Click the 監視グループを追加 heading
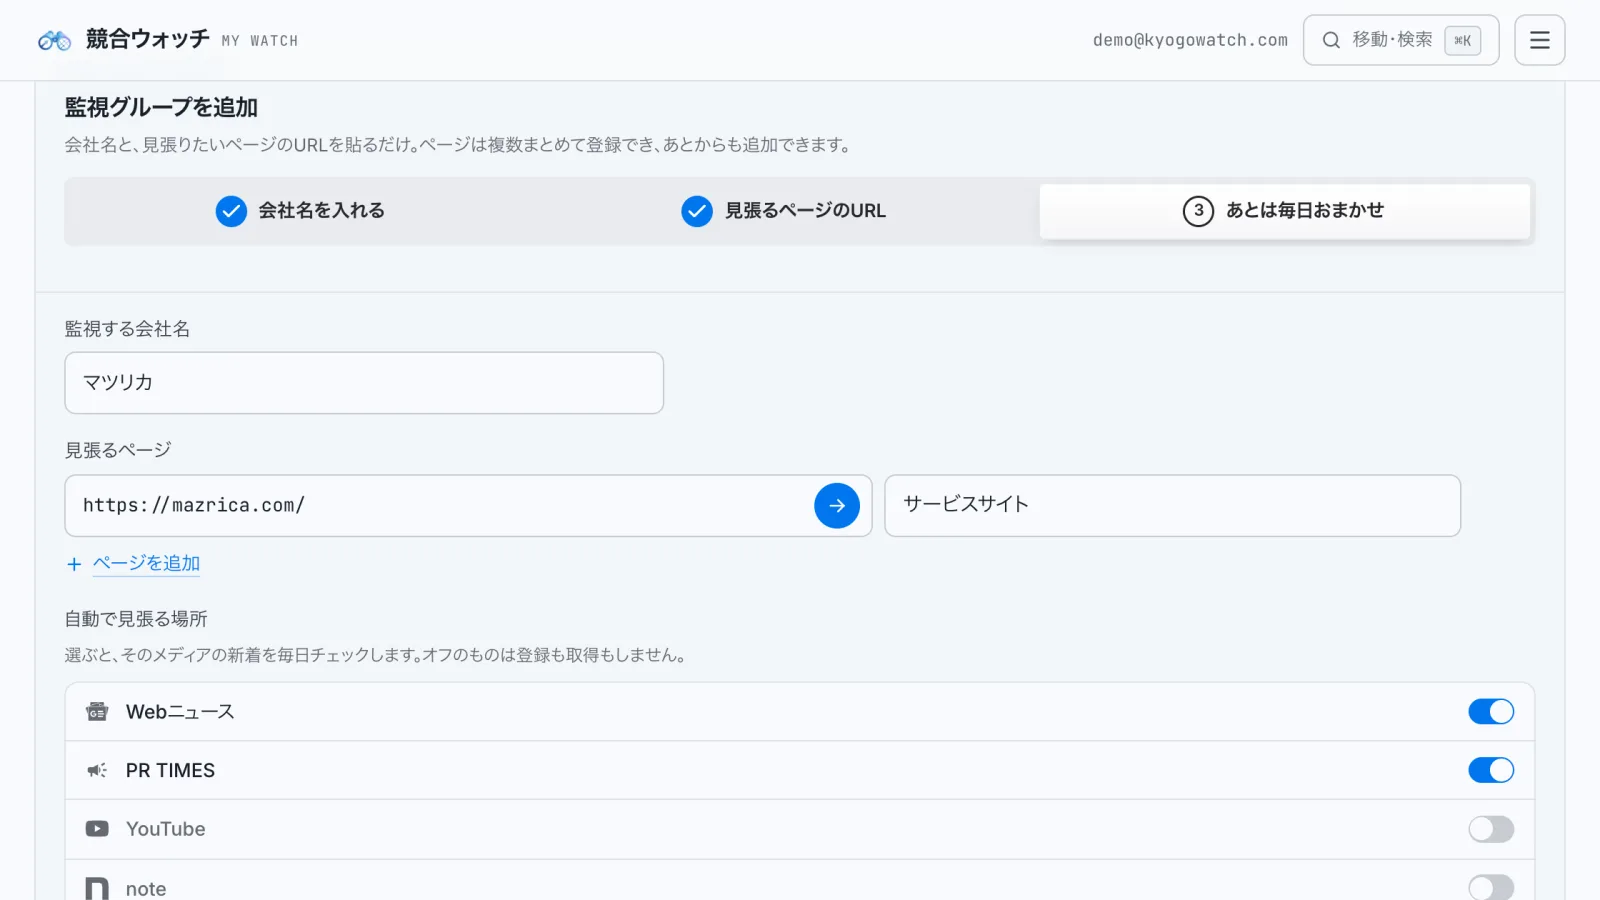 [161, 107]
